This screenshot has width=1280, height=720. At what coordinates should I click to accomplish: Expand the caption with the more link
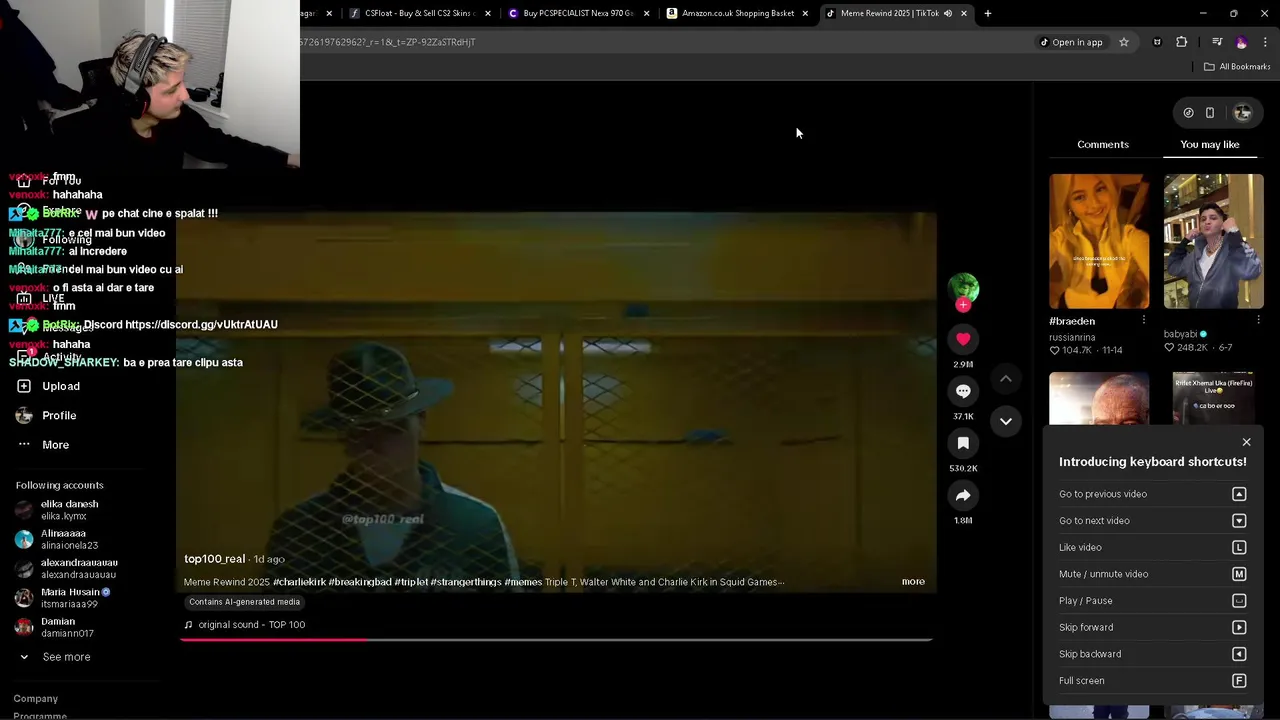click(x=913, y=581)
